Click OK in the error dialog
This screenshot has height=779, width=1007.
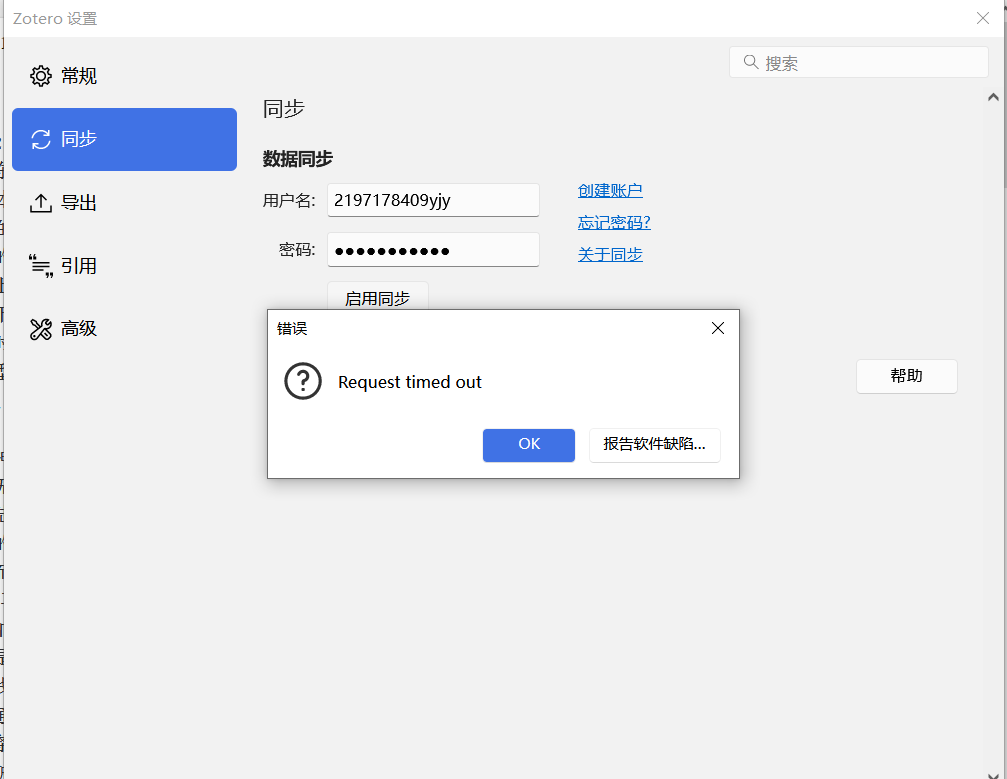(x=529, y=444)
